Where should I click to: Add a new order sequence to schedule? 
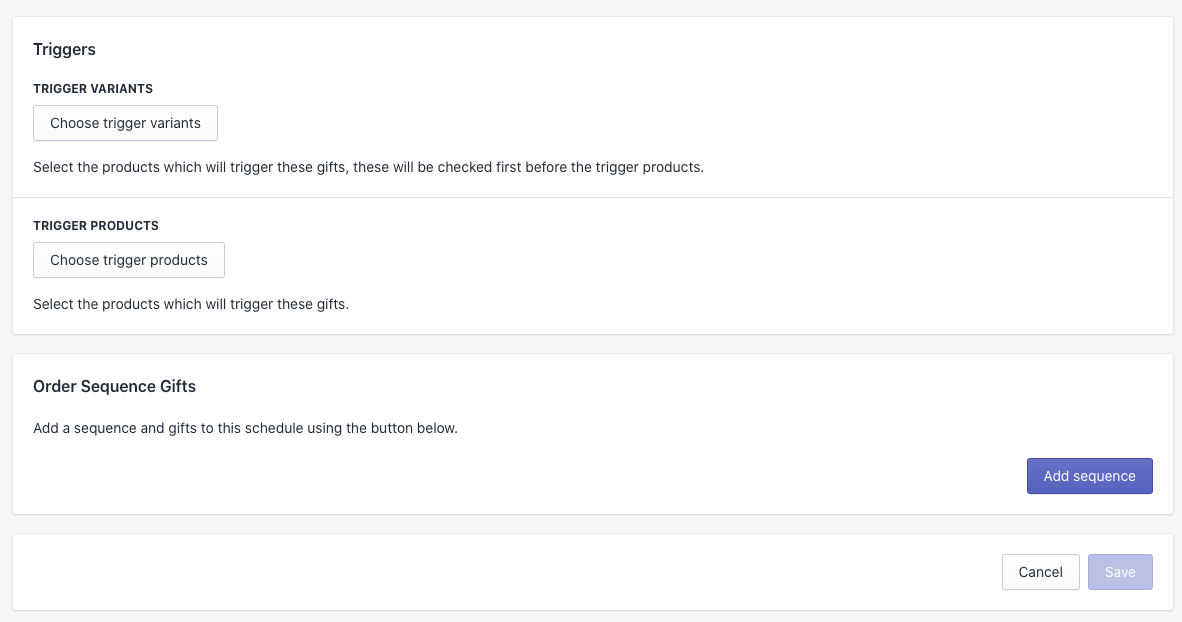point(1089,476)
